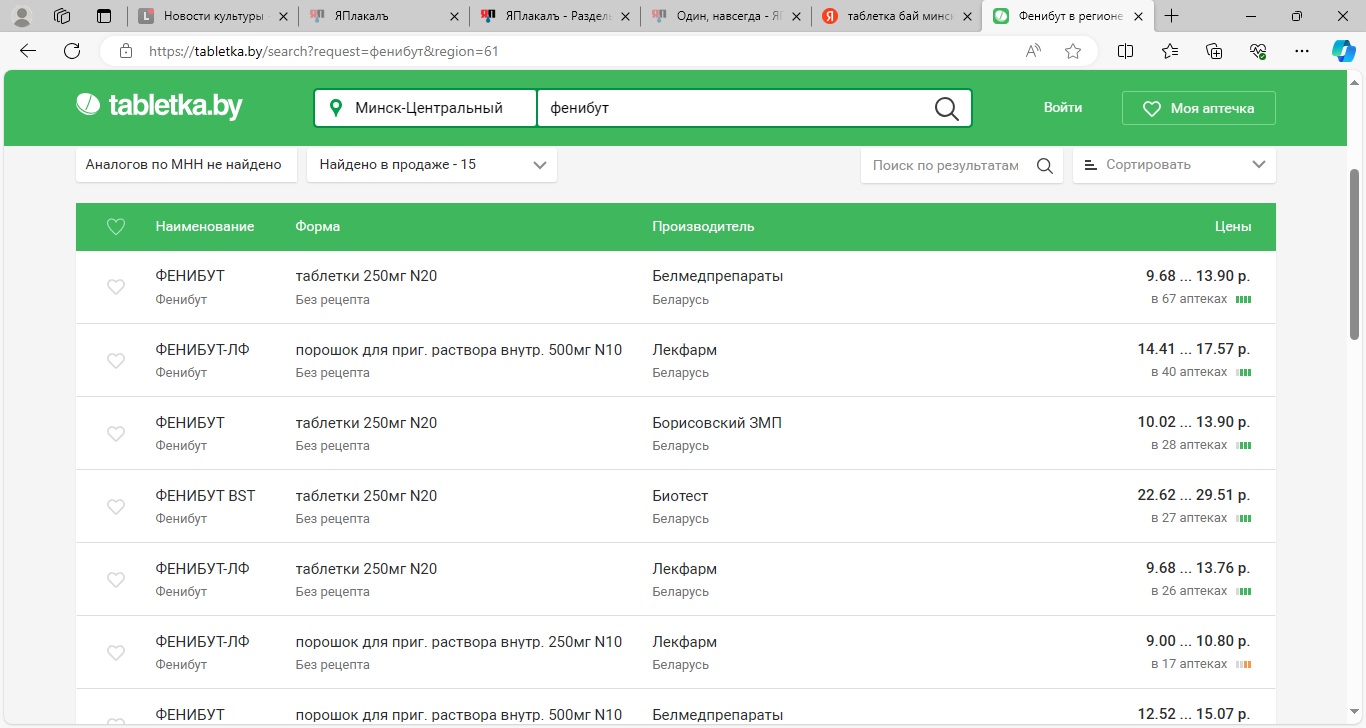Open a new browser tab
This screenshot has width=1366, height=728.
[x=1172, y=16]
